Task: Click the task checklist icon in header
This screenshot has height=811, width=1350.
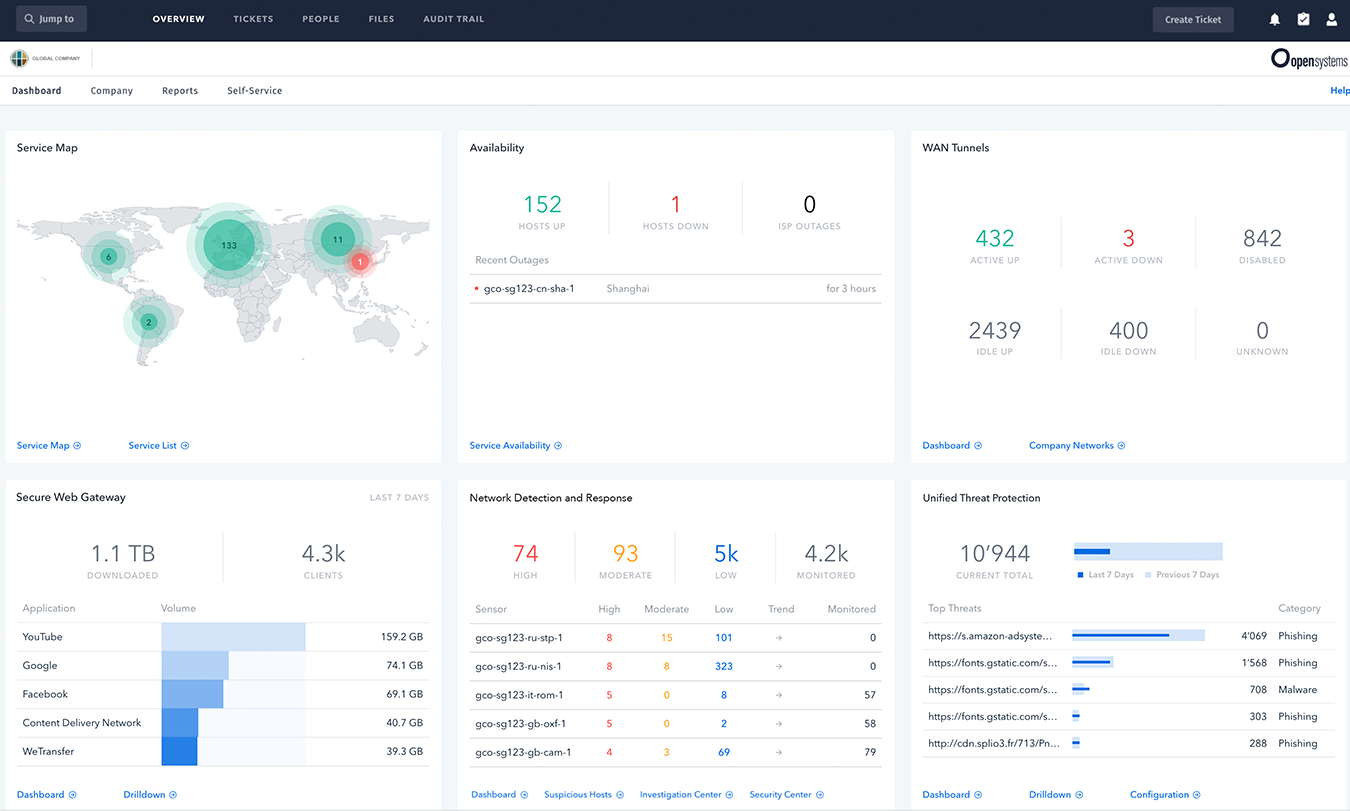Action: [x=1303, y=19]
